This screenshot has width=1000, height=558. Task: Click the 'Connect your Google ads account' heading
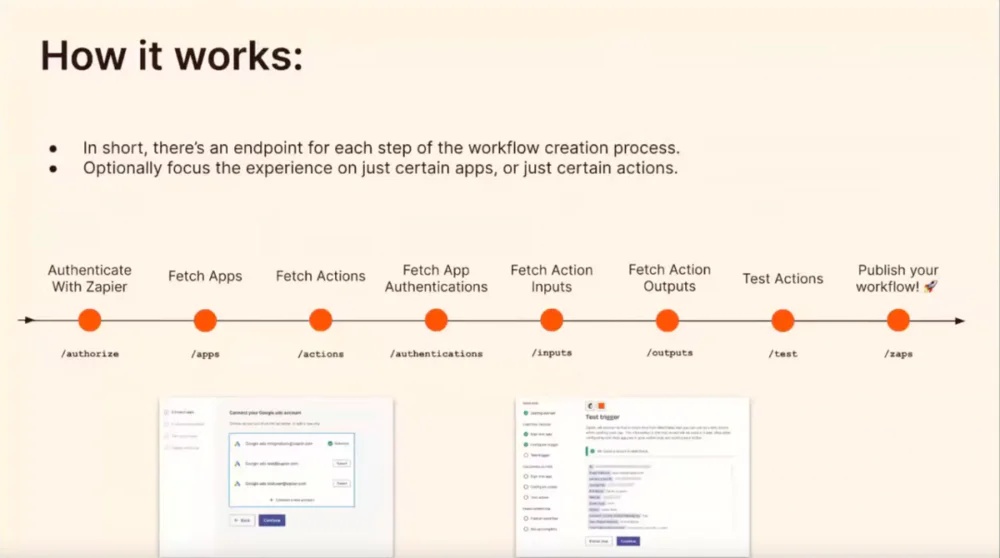[265, 413]
